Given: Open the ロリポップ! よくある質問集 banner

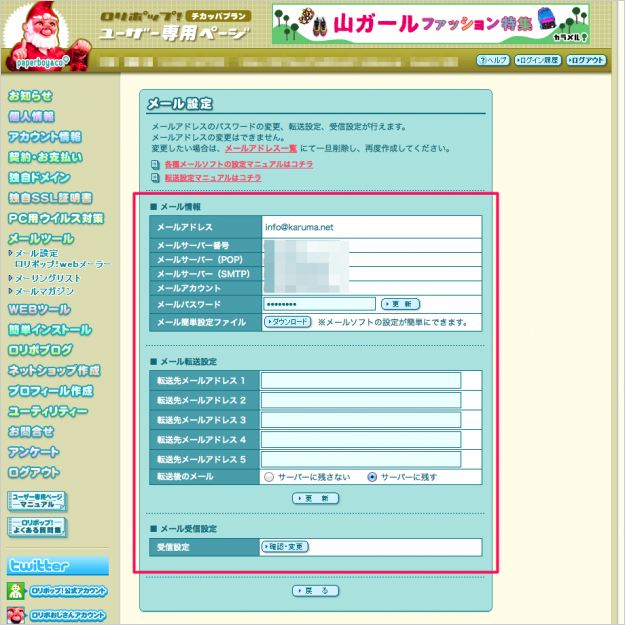Looking at the screenshot, I should tap(37, 527).
